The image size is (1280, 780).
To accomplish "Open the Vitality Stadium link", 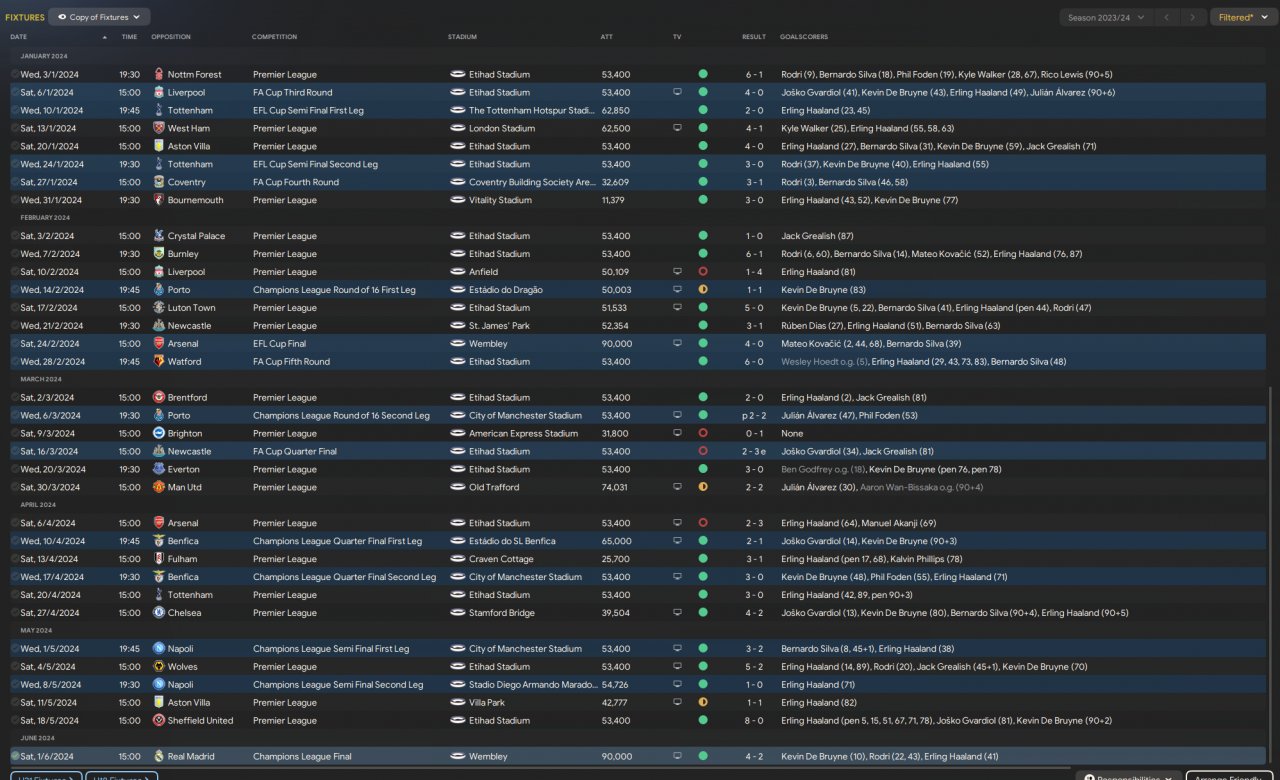I will click(500, 200).
